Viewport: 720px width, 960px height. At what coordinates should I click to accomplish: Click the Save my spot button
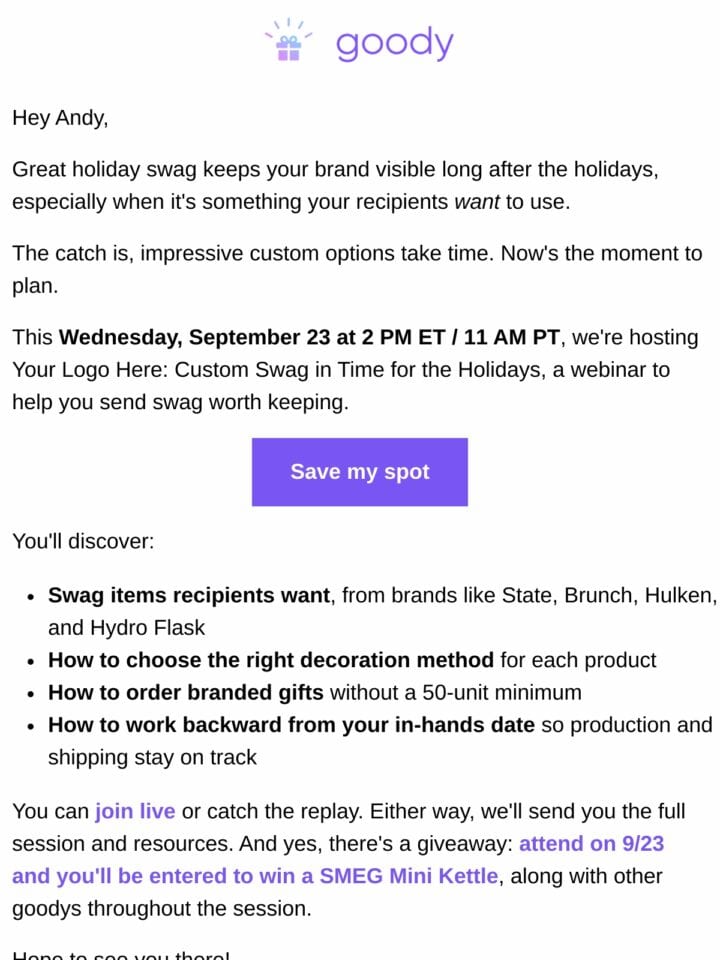(359, 471)
